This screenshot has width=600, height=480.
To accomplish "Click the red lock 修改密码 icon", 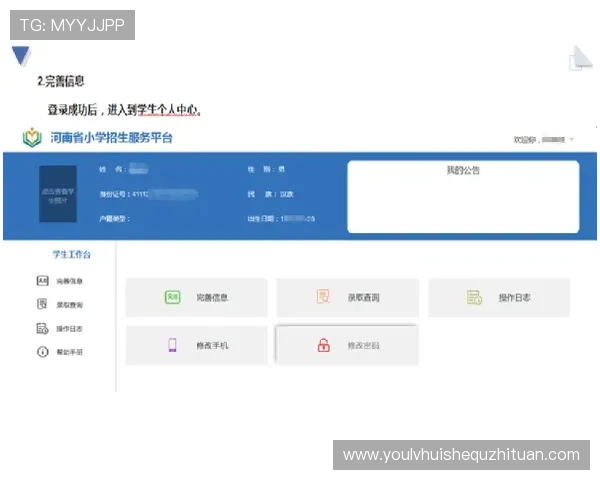I will [324, 345].
